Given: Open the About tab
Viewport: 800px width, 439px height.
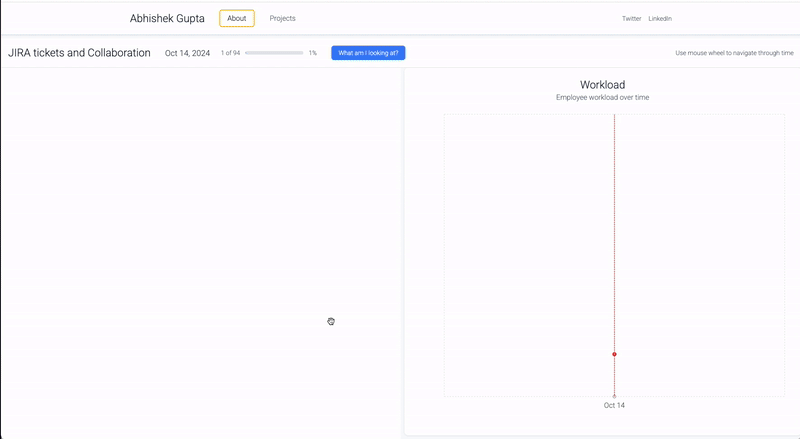Looking at the screenshot, I should [x=237, y=18].
